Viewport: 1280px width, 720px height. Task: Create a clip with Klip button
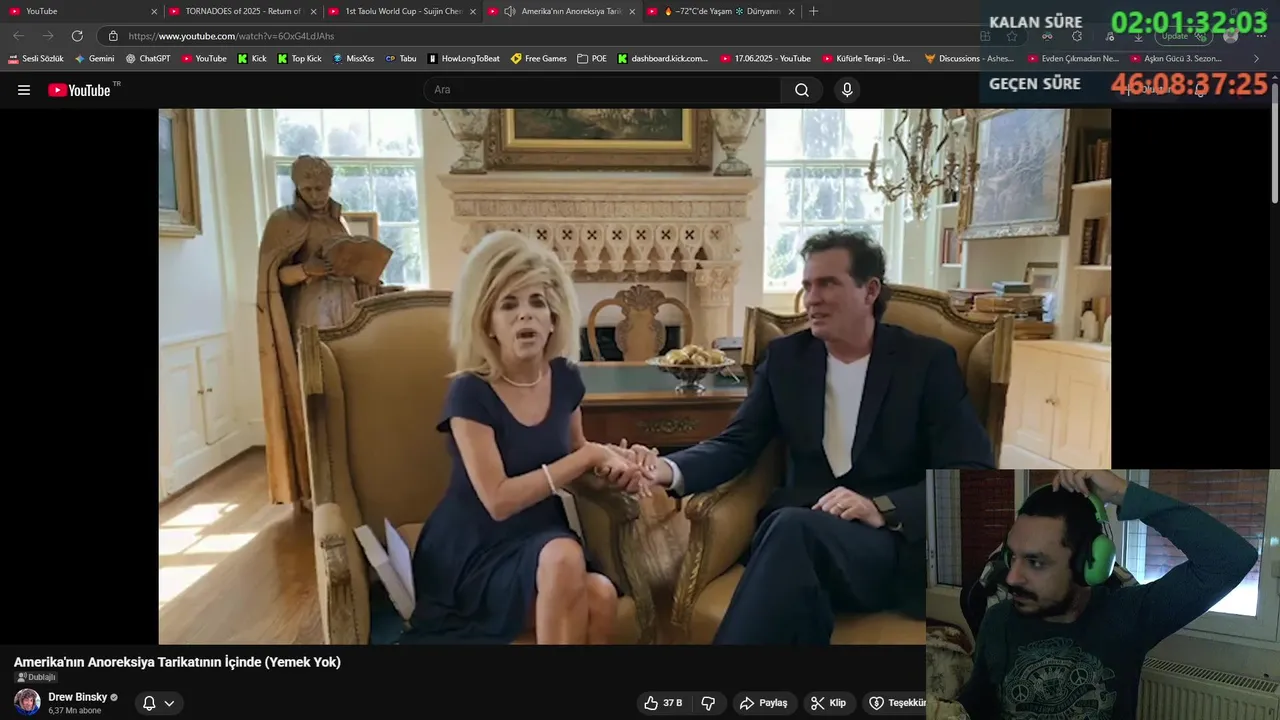click(828, 703)
